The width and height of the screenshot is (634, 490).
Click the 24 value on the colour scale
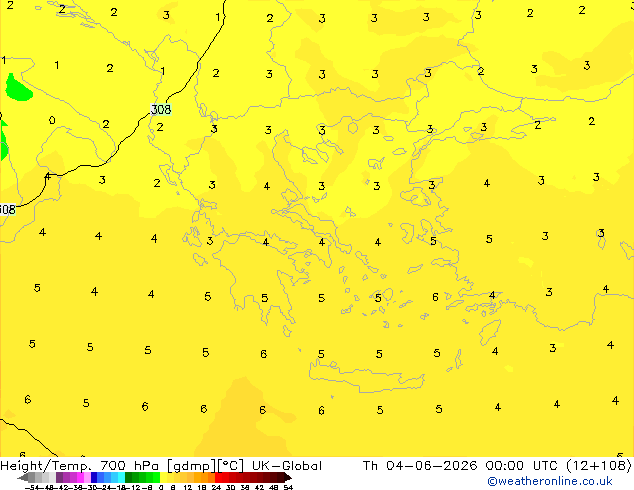(216, 487)
